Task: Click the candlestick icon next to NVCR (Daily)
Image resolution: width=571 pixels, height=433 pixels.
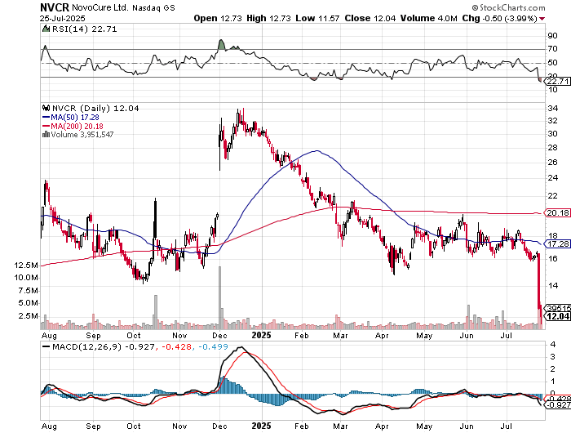Action: 46,108
